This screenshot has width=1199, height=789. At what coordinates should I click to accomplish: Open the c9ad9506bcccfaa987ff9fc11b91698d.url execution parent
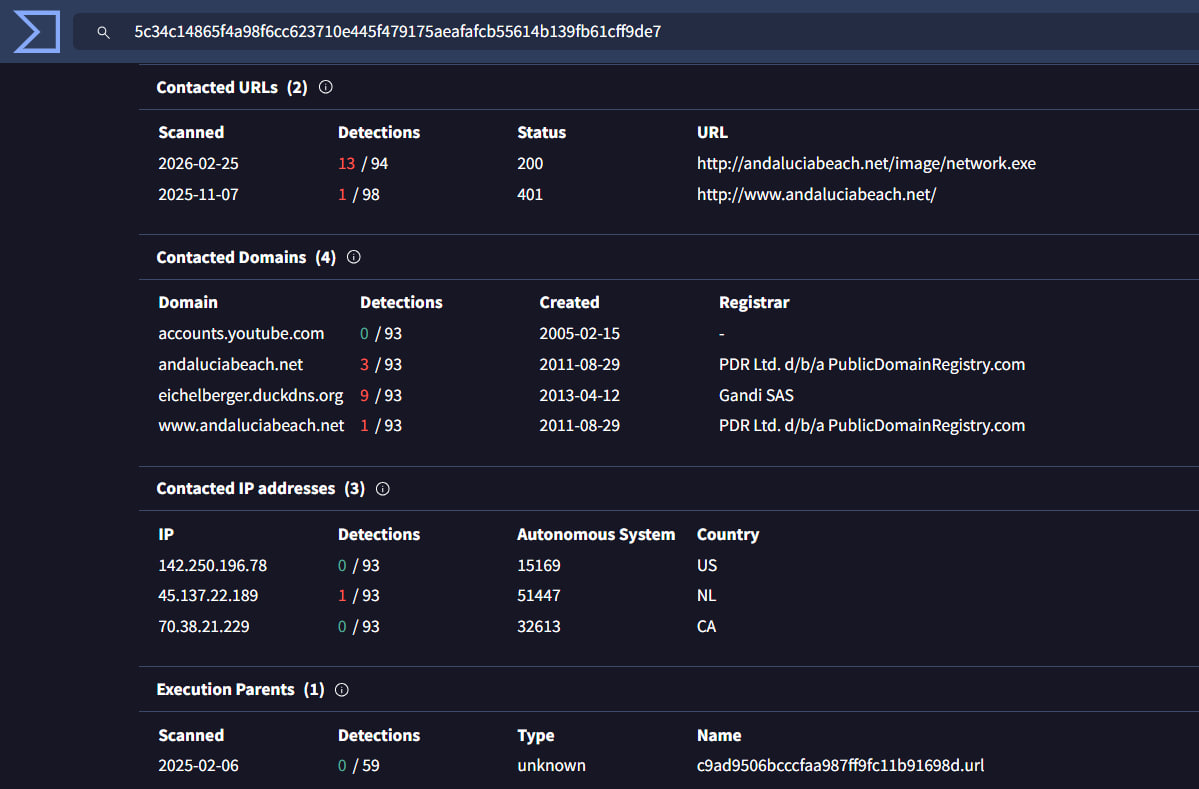coord(840,765)
